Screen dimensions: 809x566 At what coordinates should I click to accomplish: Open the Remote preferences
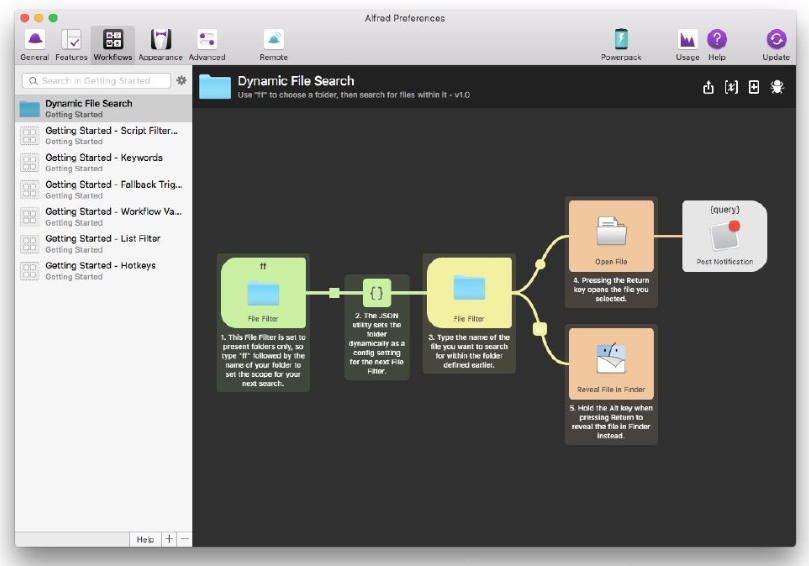273,44
